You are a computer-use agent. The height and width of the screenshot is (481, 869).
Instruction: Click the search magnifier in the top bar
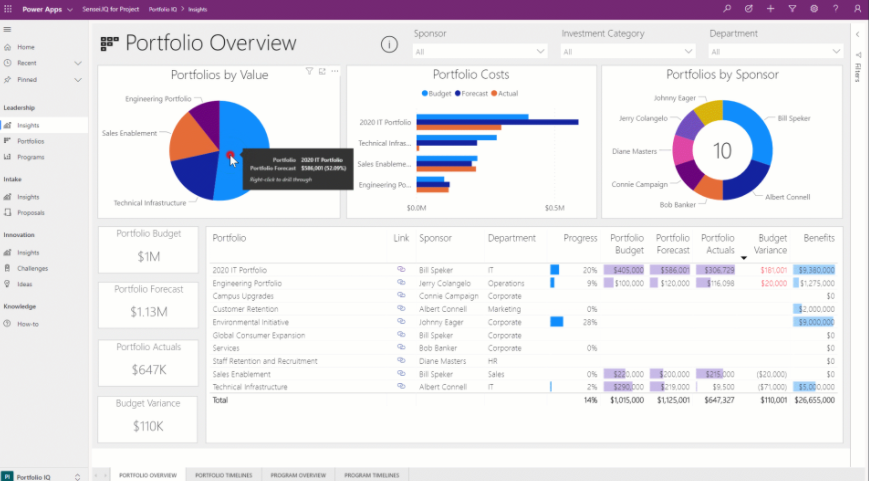tap(727, 9)
